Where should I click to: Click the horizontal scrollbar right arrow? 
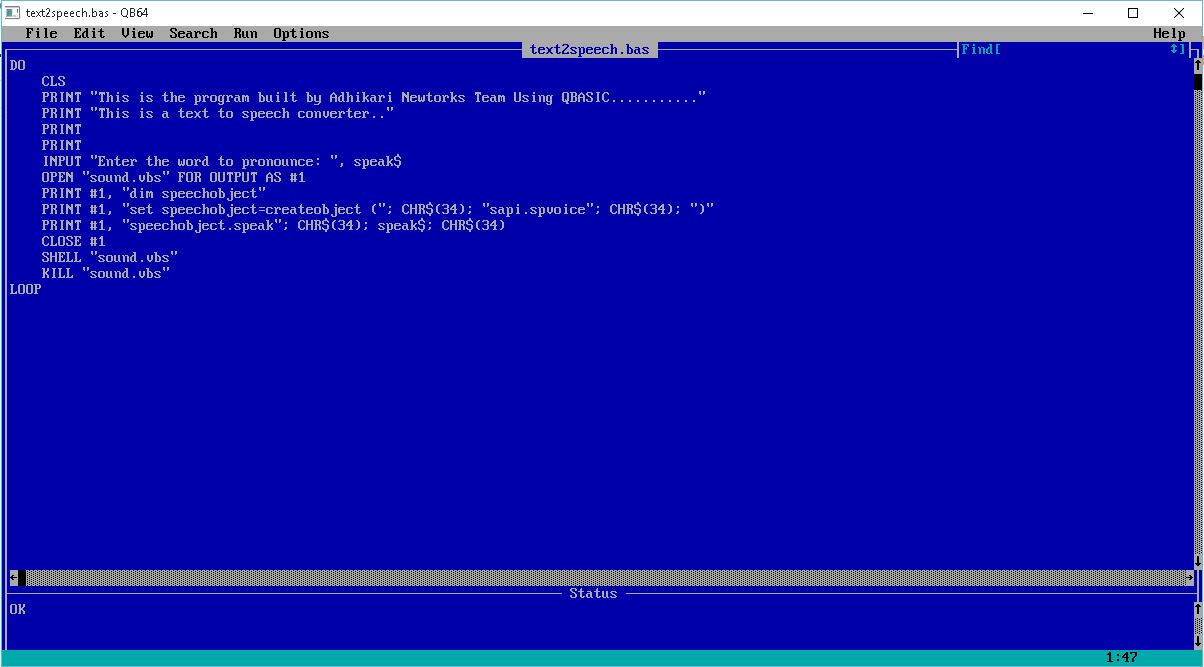[1189, 578]
